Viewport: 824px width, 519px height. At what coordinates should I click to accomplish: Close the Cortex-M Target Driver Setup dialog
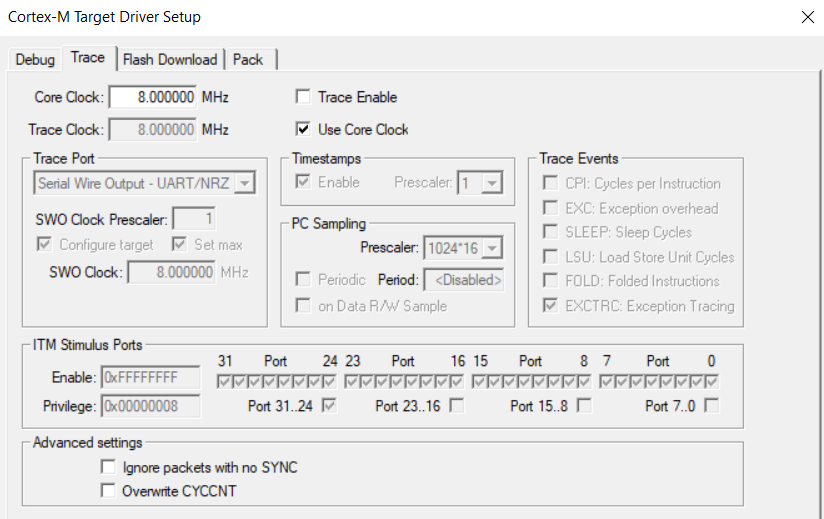(x=807, y=17)
